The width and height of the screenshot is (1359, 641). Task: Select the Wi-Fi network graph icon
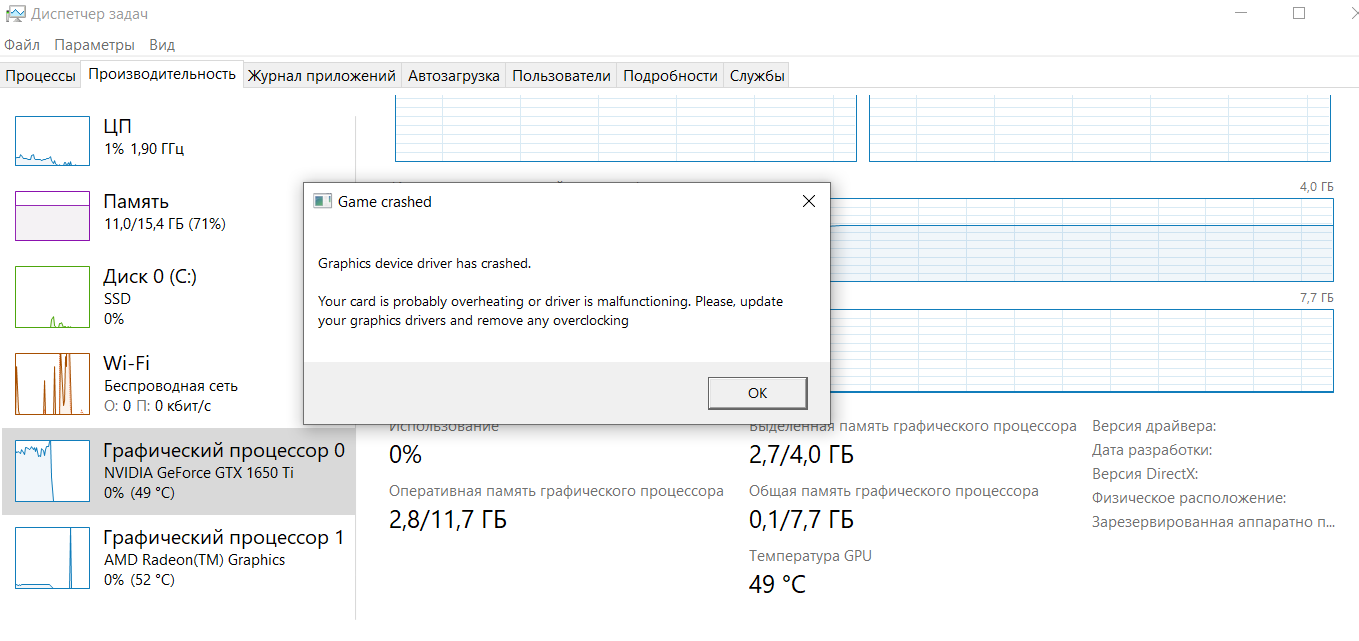point(52,384)
